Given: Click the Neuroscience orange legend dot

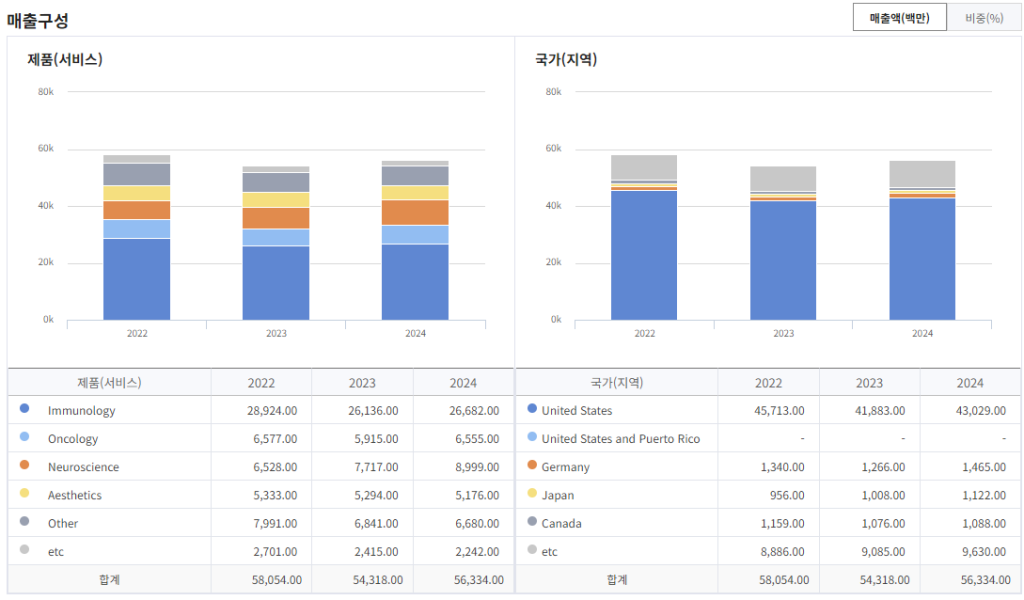Looking at the screenshot, I should [x=24, y=465].
